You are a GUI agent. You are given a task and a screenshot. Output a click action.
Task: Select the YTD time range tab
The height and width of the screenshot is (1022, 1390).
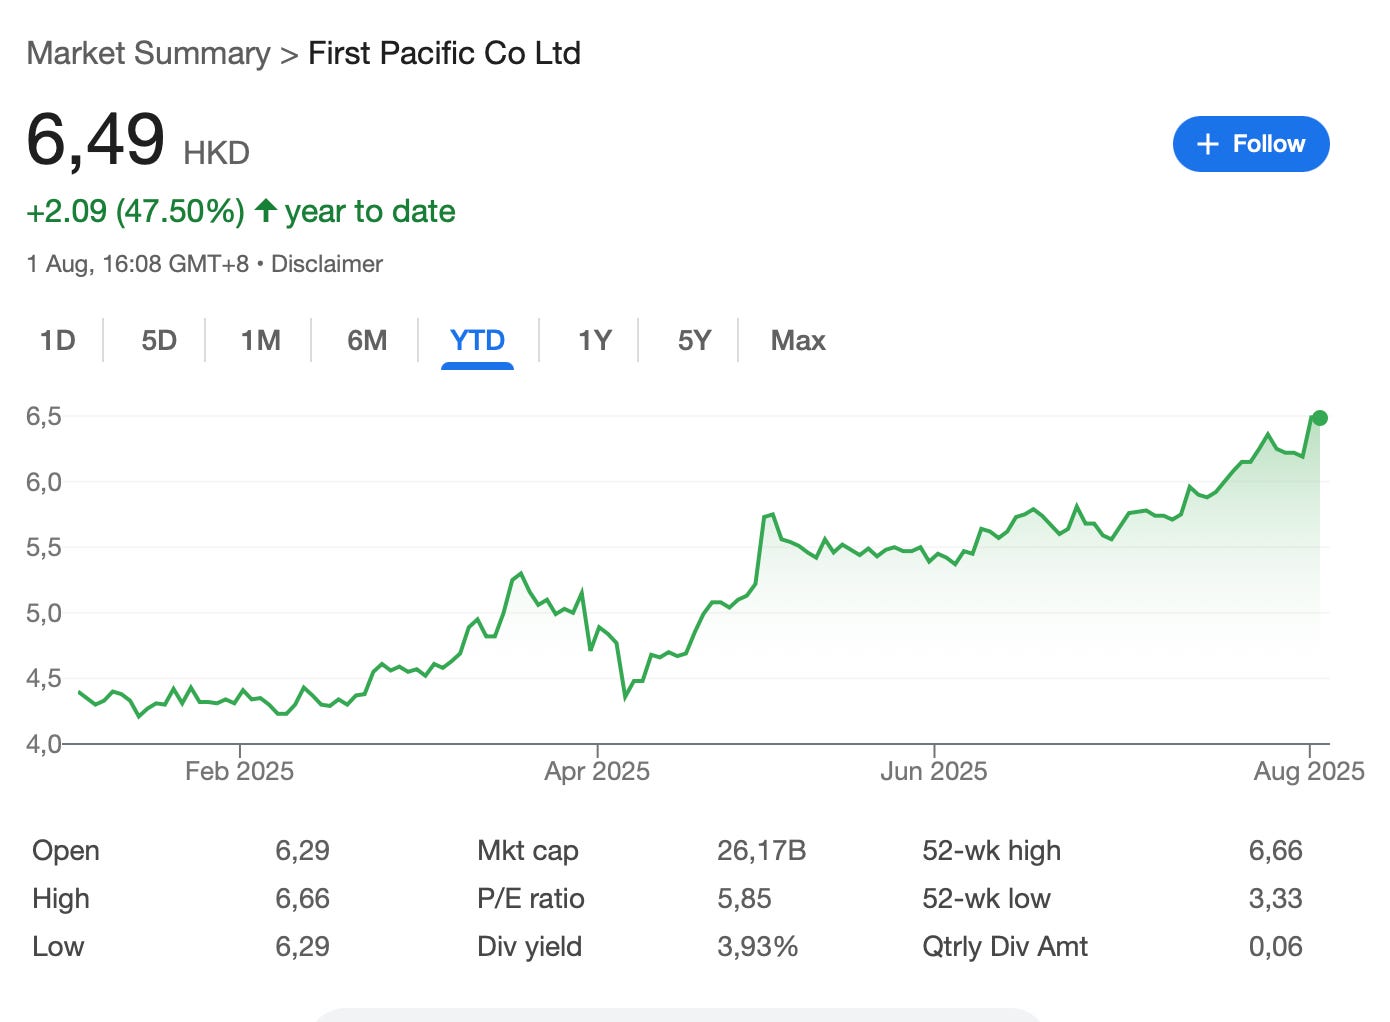[477, 341]
